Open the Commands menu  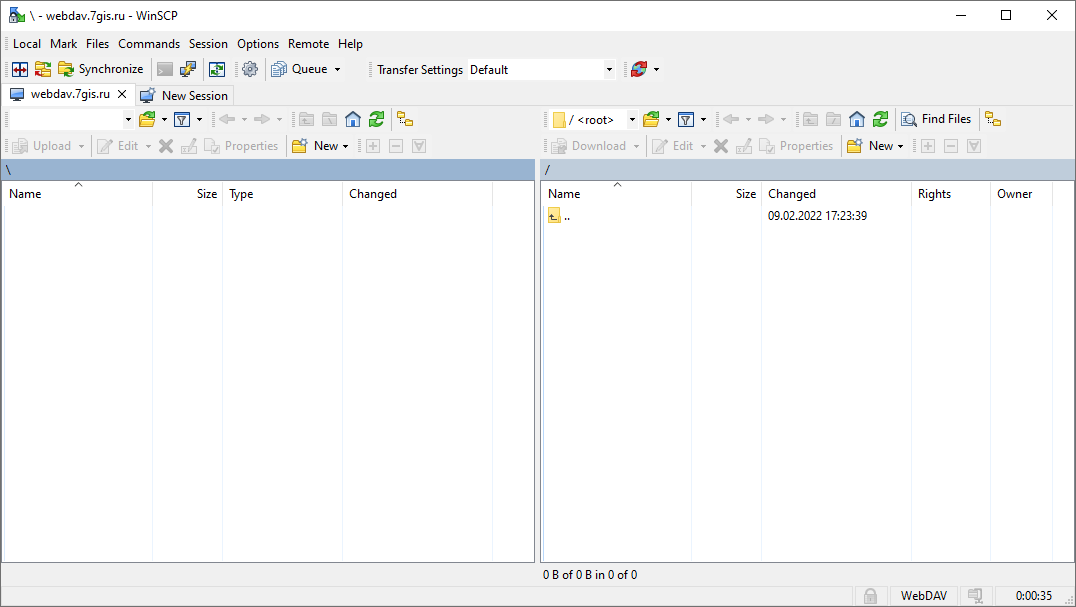tap(149, 44)
